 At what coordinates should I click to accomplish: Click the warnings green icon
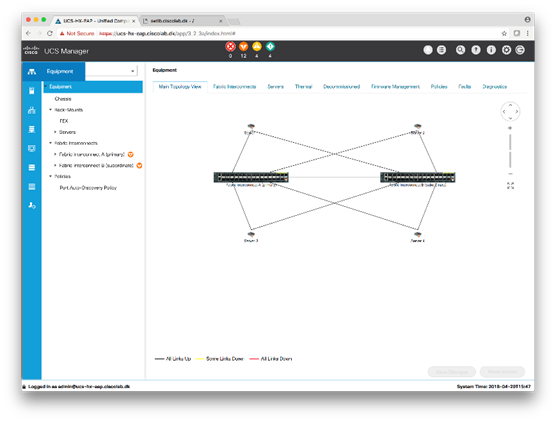pyautogui.click(x=270, y=46)
